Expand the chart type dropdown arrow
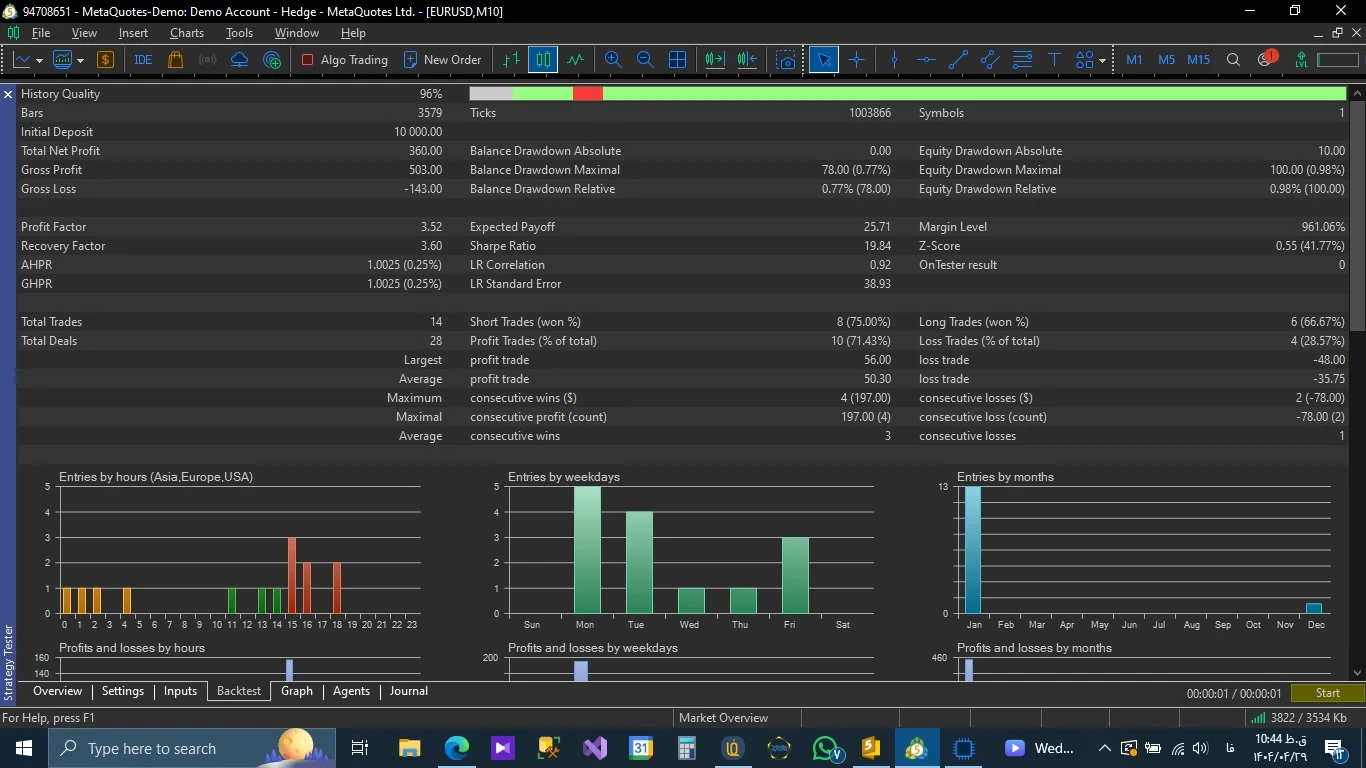Screen dimensions: 1366x768 [39, 61]
